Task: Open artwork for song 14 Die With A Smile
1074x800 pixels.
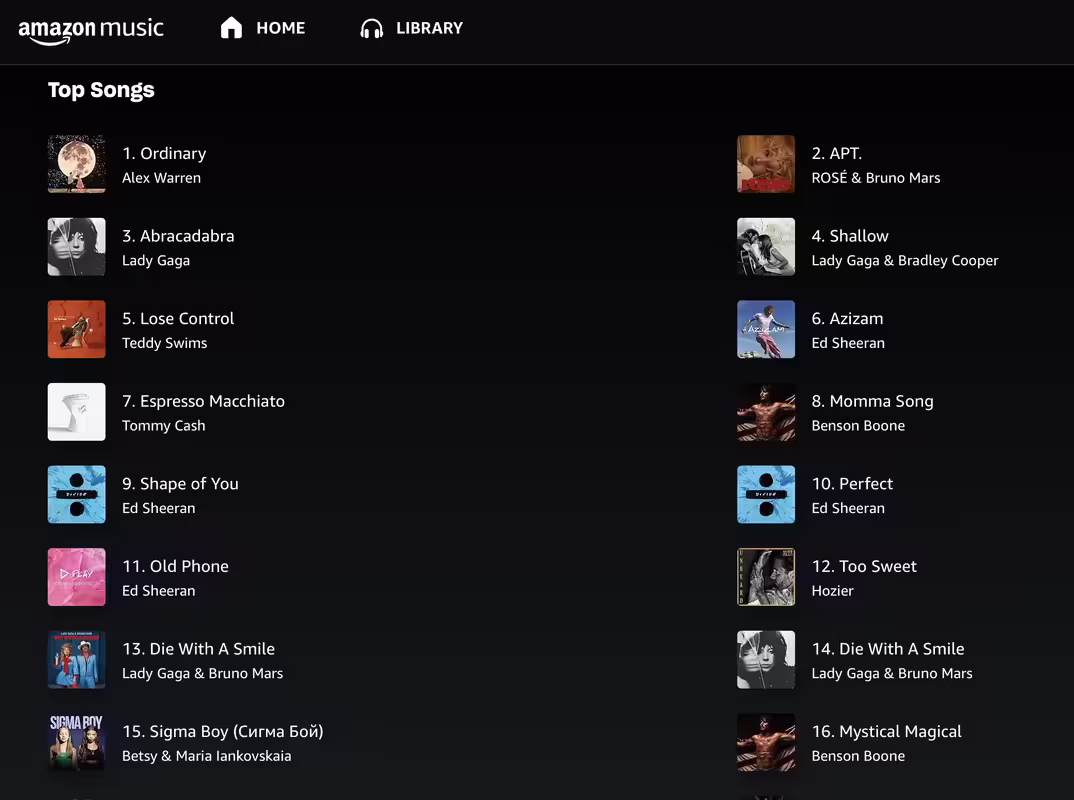Action: click(x=766, y=660)
